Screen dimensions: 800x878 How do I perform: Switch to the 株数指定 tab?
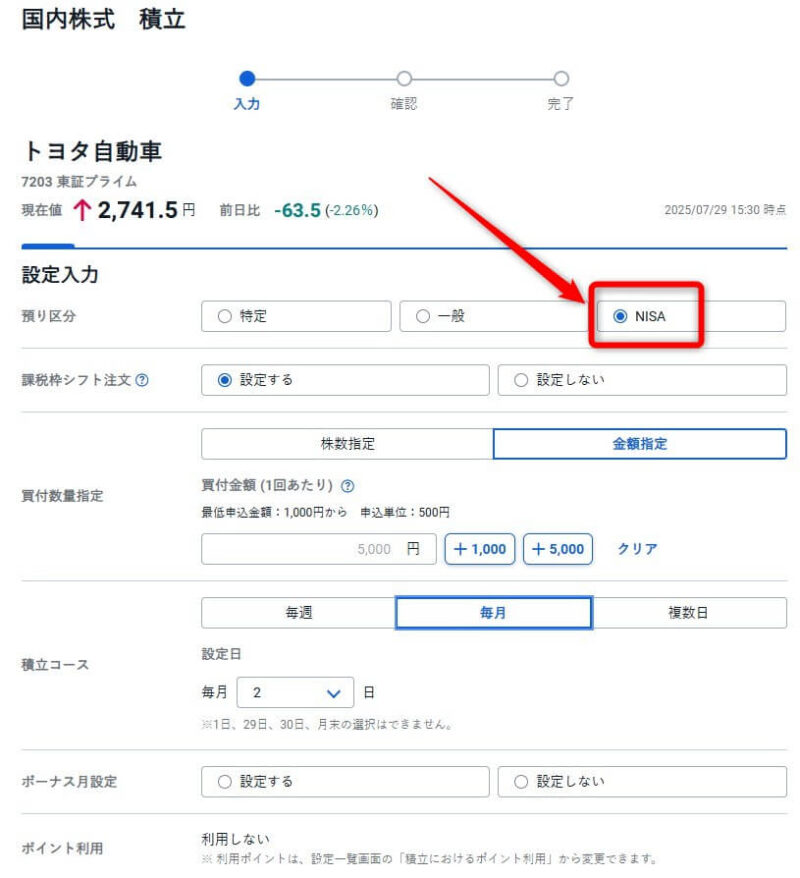347,443
